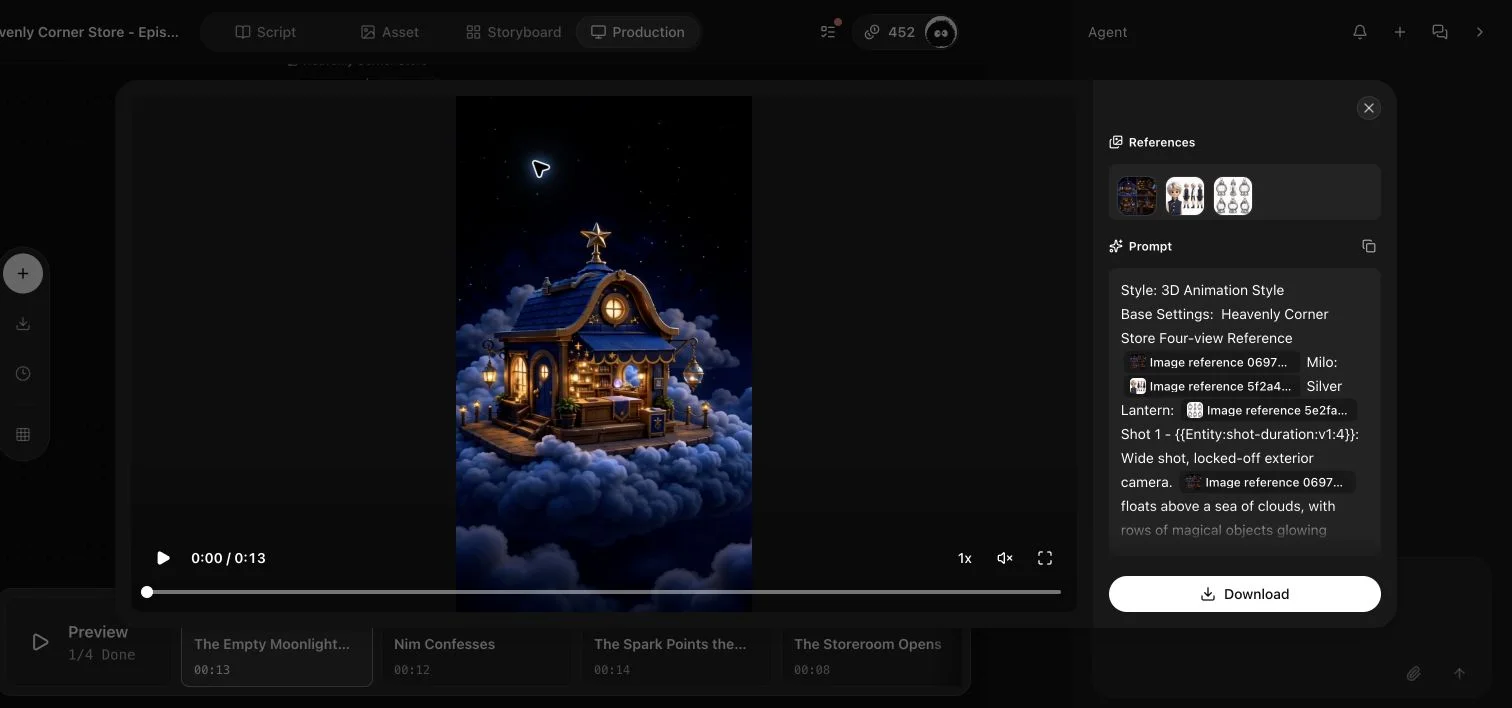Open the user avatar menu
This screenshot has height=708, width=1512.
pyautogui.click(x=941, y=32)
